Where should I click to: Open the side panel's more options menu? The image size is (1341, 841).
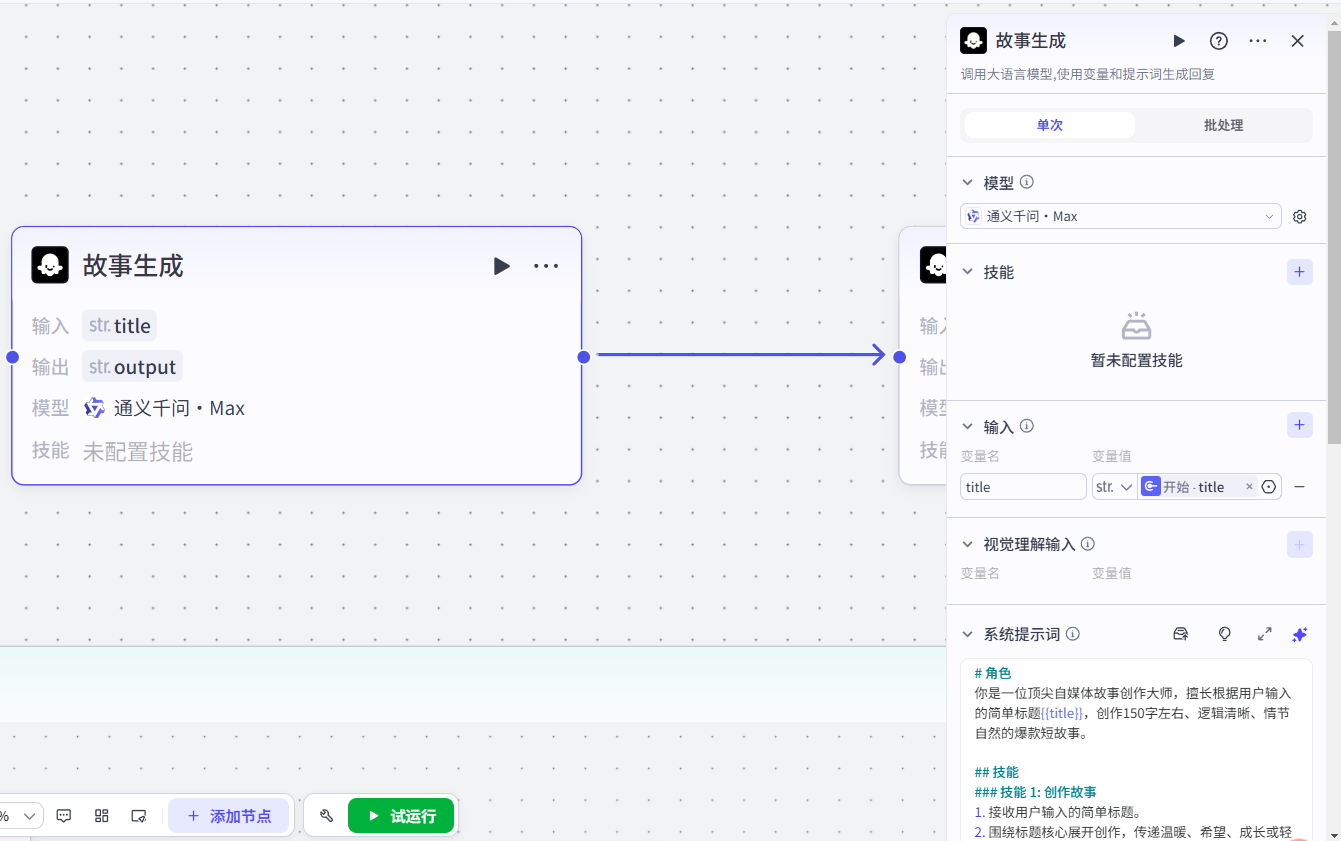click(1258, 41)
